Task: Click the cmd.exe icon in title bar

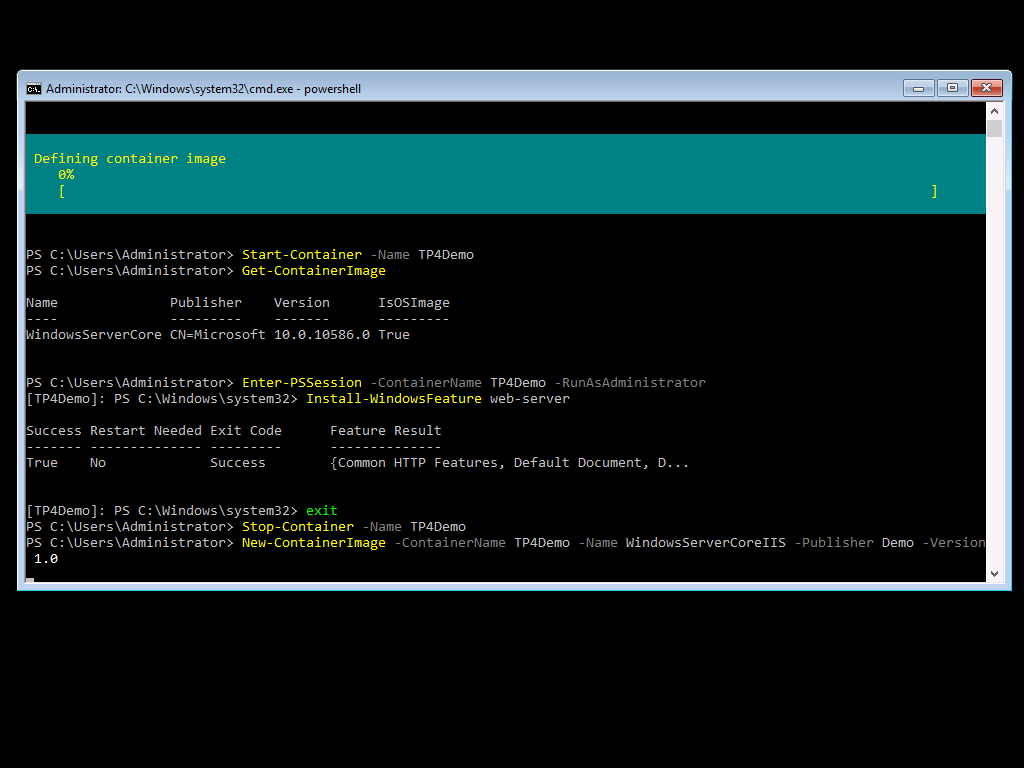Action: tap(33, 89)
